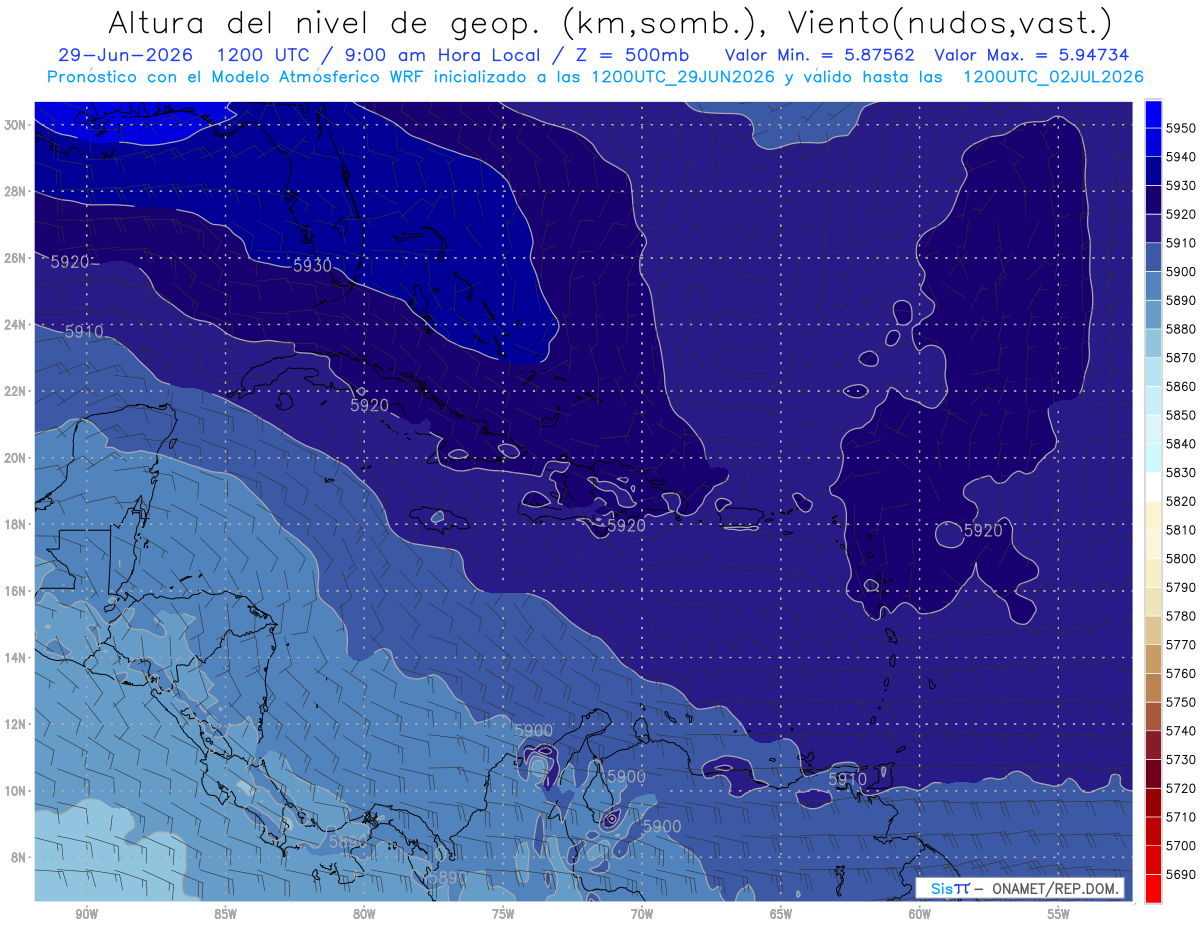Screen dimensions: 1200x927
Task: Click the '16N' latitude axis label
Action: click(x=15, y=591)
